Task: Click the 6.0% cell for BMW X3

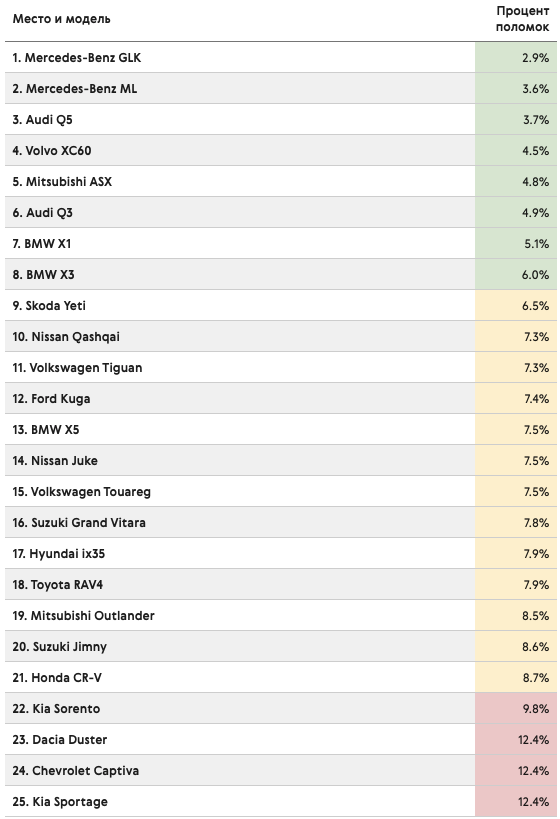Action: pyautogui.click(x=516, y=274)
